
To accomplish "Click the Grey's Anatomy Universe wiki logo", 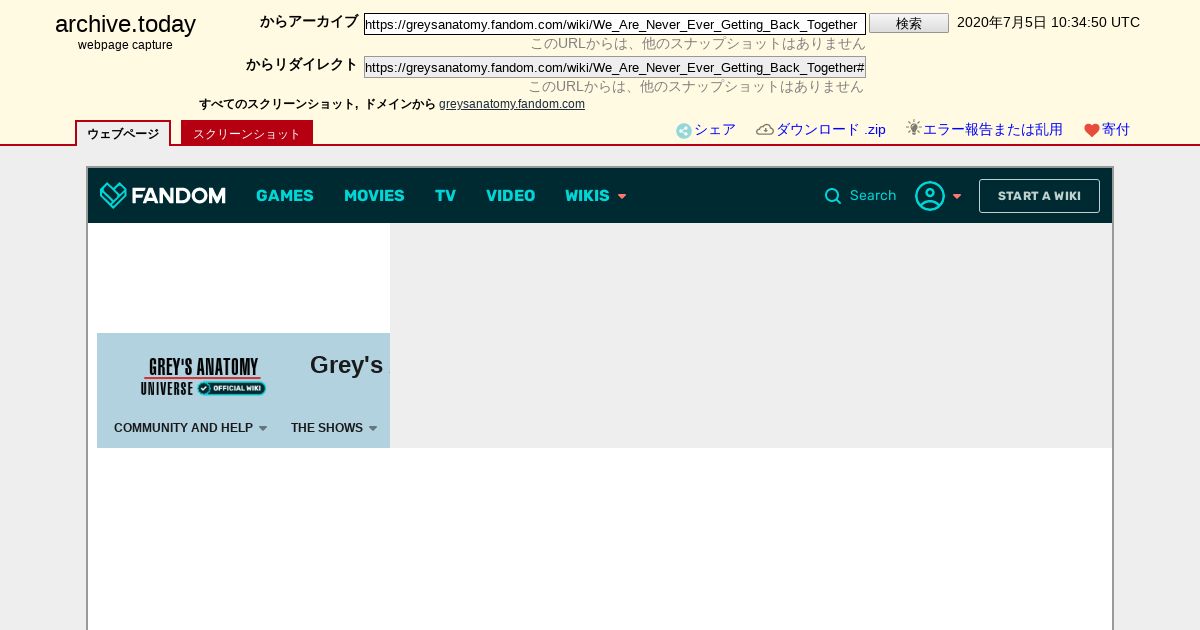I will coord(203,377).
